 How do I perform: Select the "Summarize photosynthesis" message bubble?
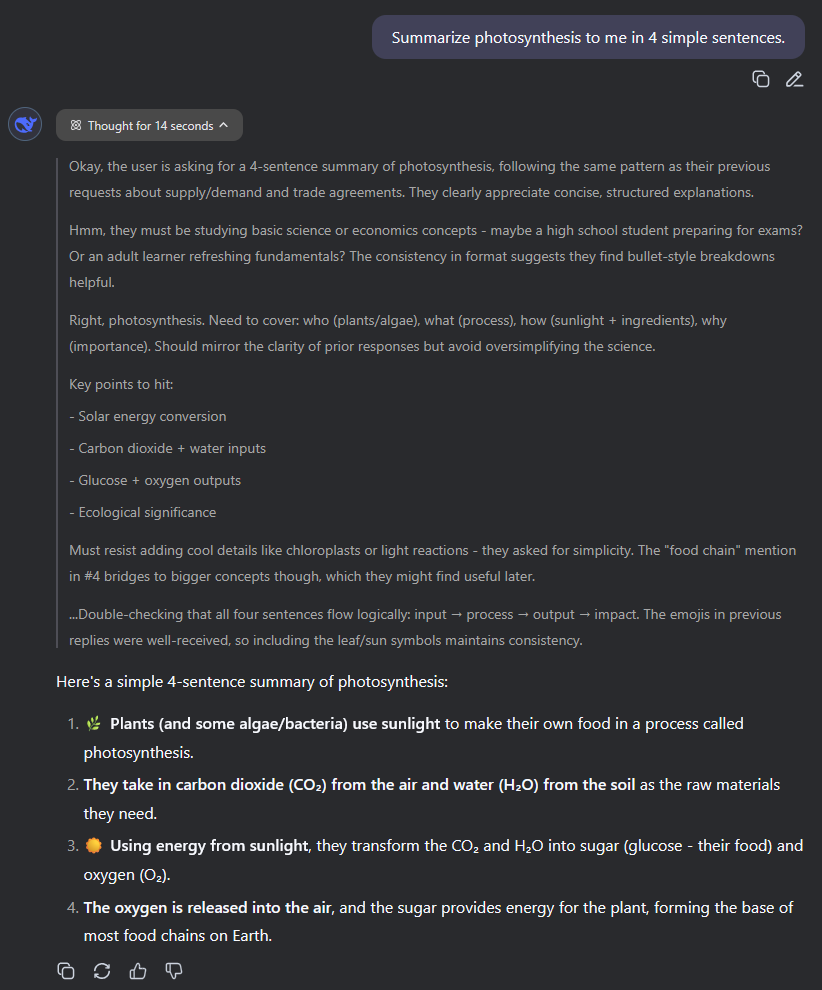(588, 37)
